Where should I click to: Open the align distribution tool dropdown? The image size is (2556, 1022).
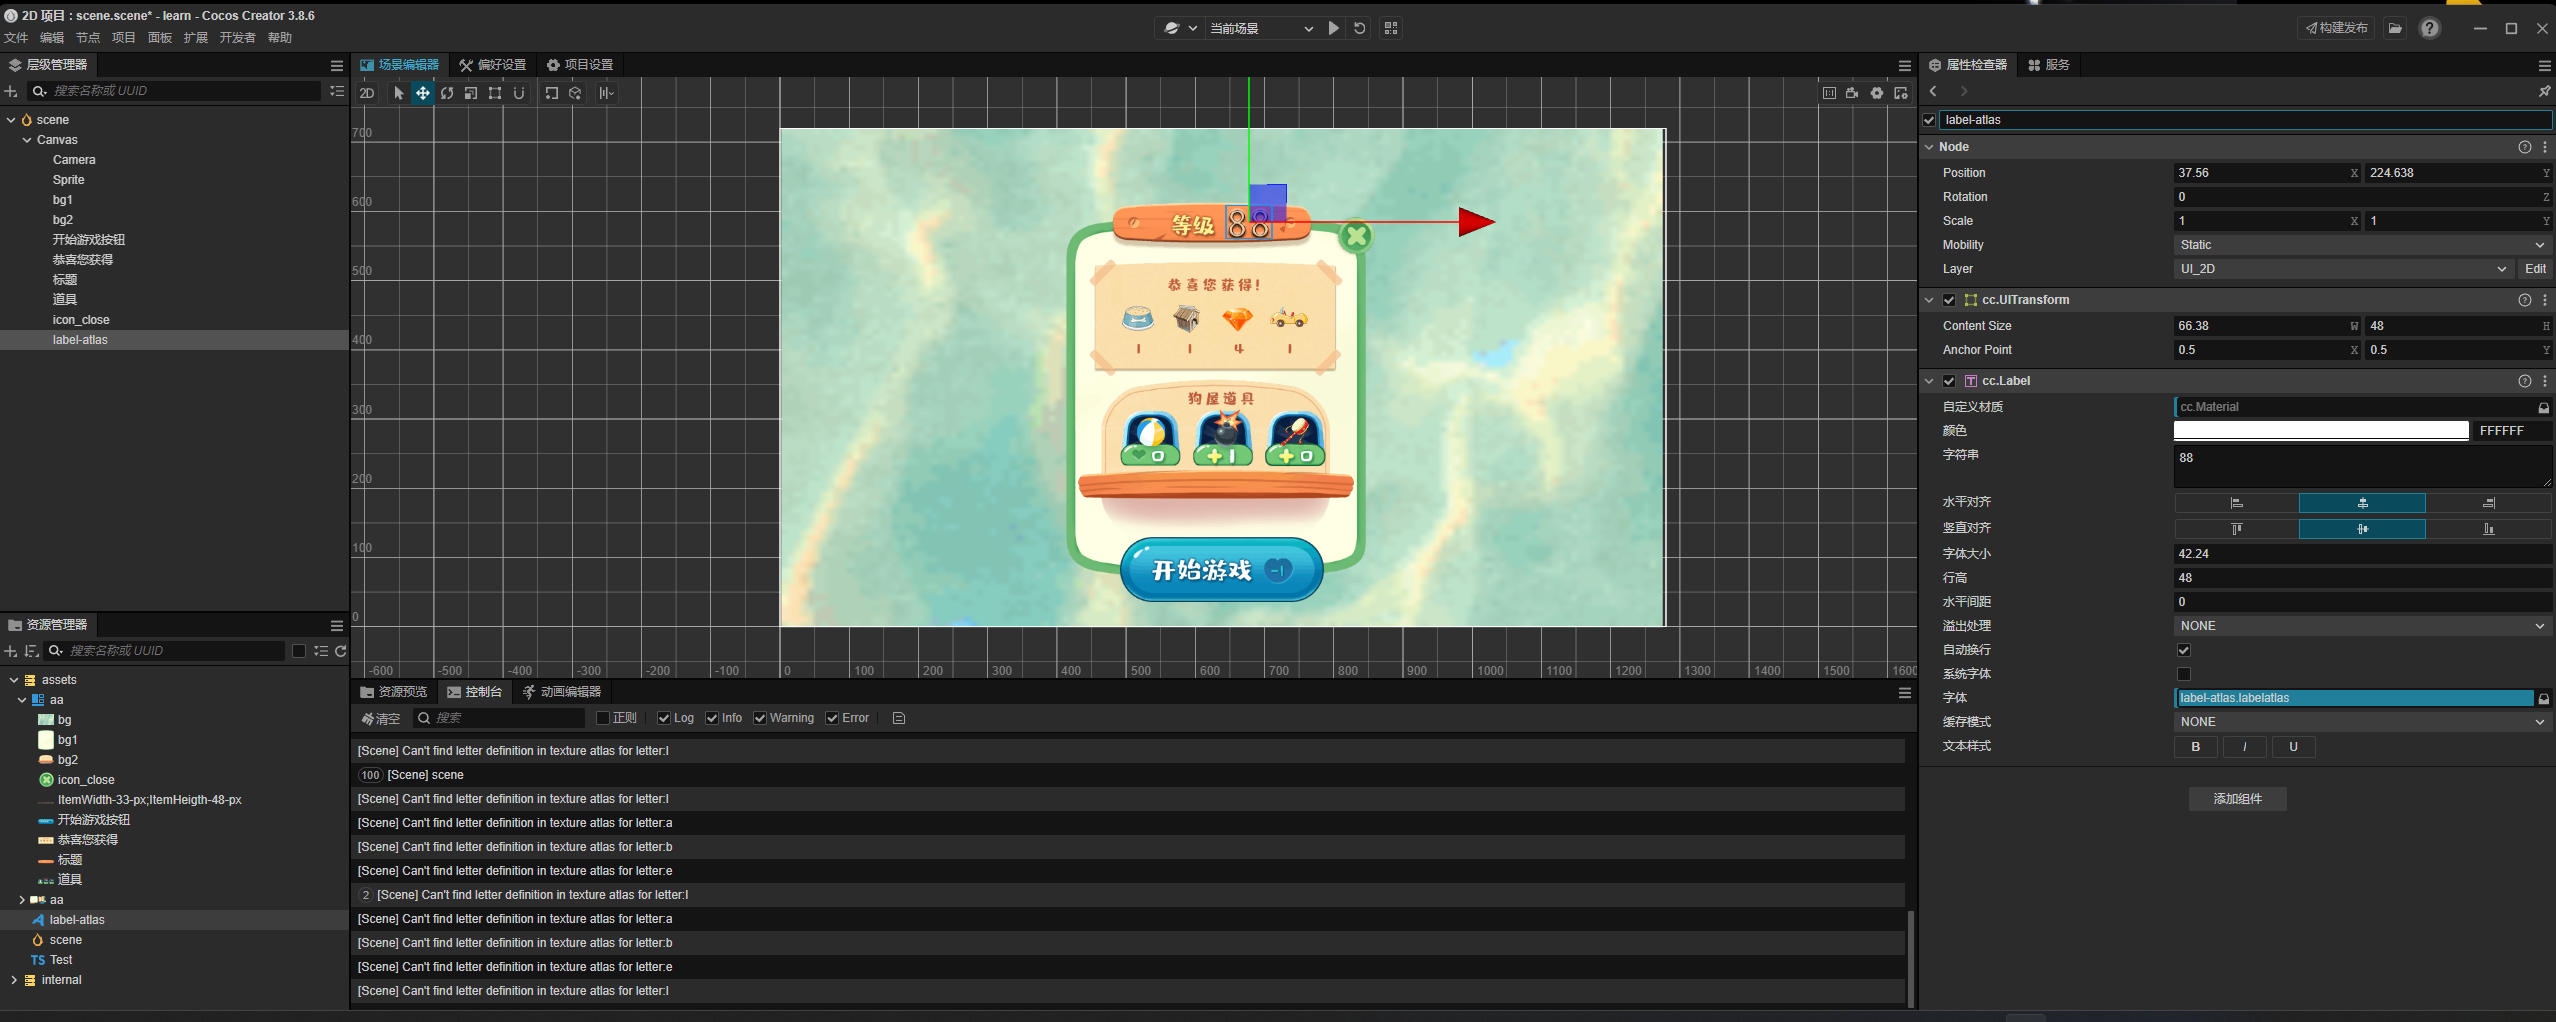point(607,93)
